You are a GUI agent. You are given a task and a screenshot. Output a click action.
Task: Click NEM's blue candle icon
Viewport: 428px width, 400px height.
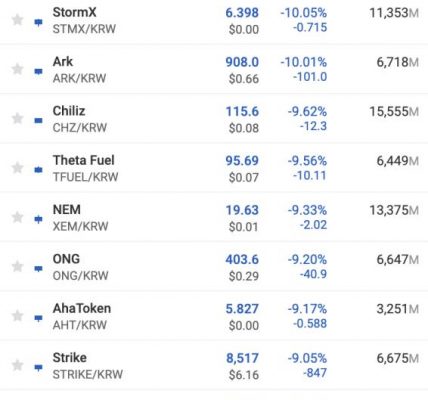[38, 219]
